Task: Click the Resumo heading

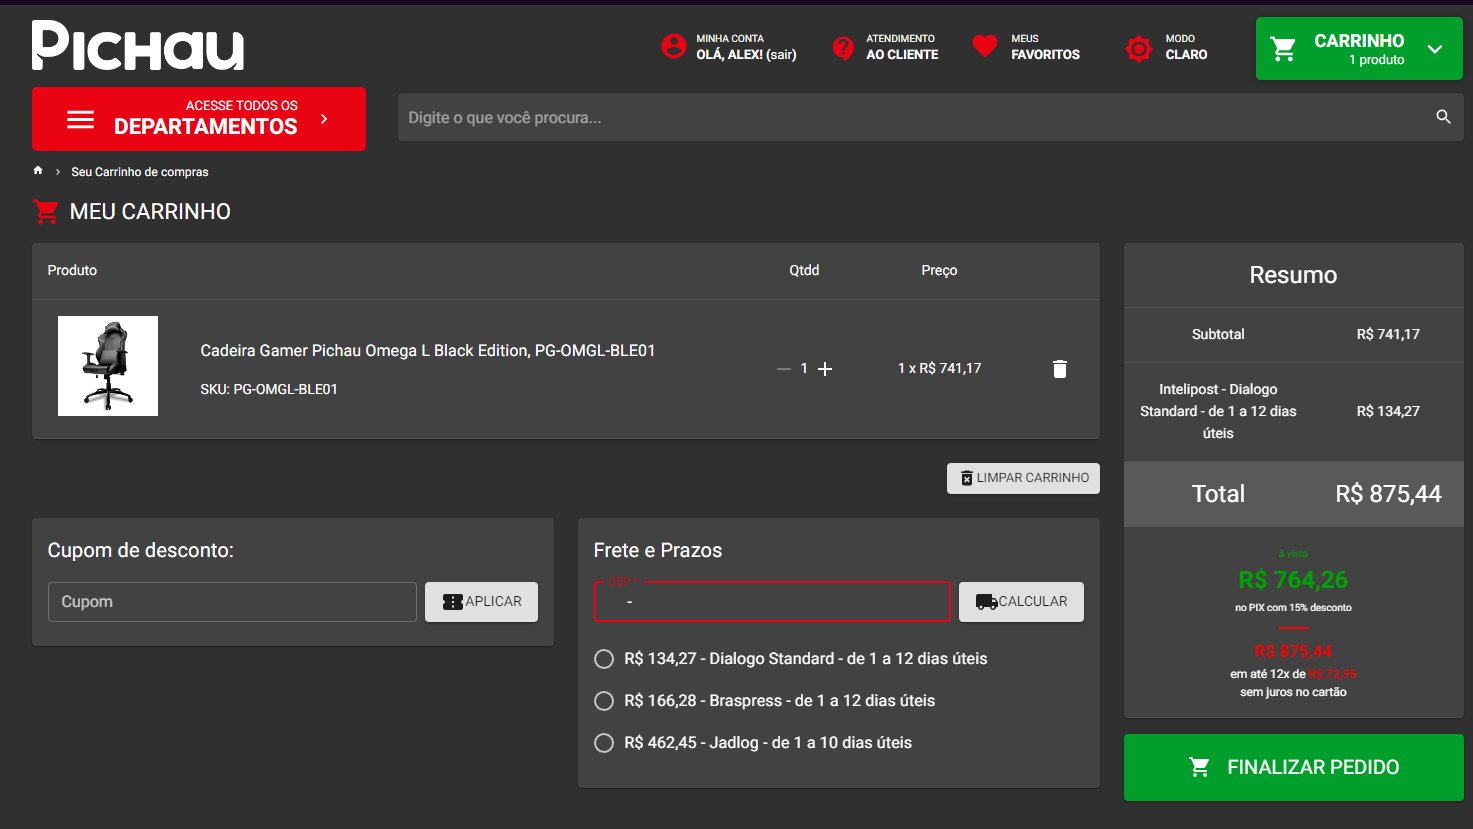Action: click(1293, 275)
